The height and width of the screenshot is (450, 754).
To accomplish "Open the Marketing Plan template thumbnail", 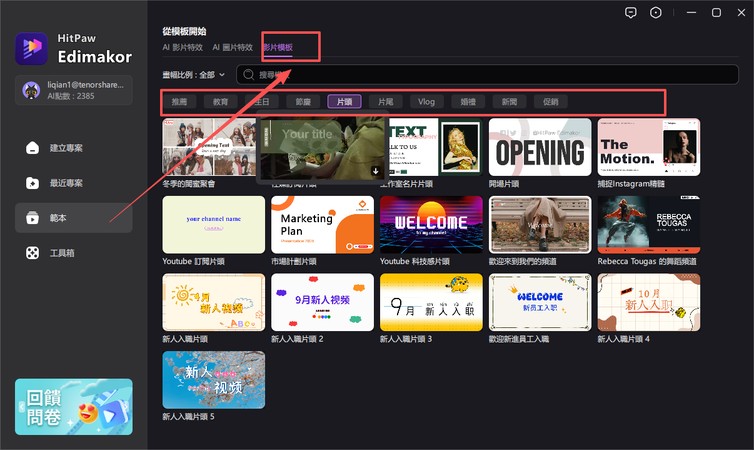I will tap(322, 225).
